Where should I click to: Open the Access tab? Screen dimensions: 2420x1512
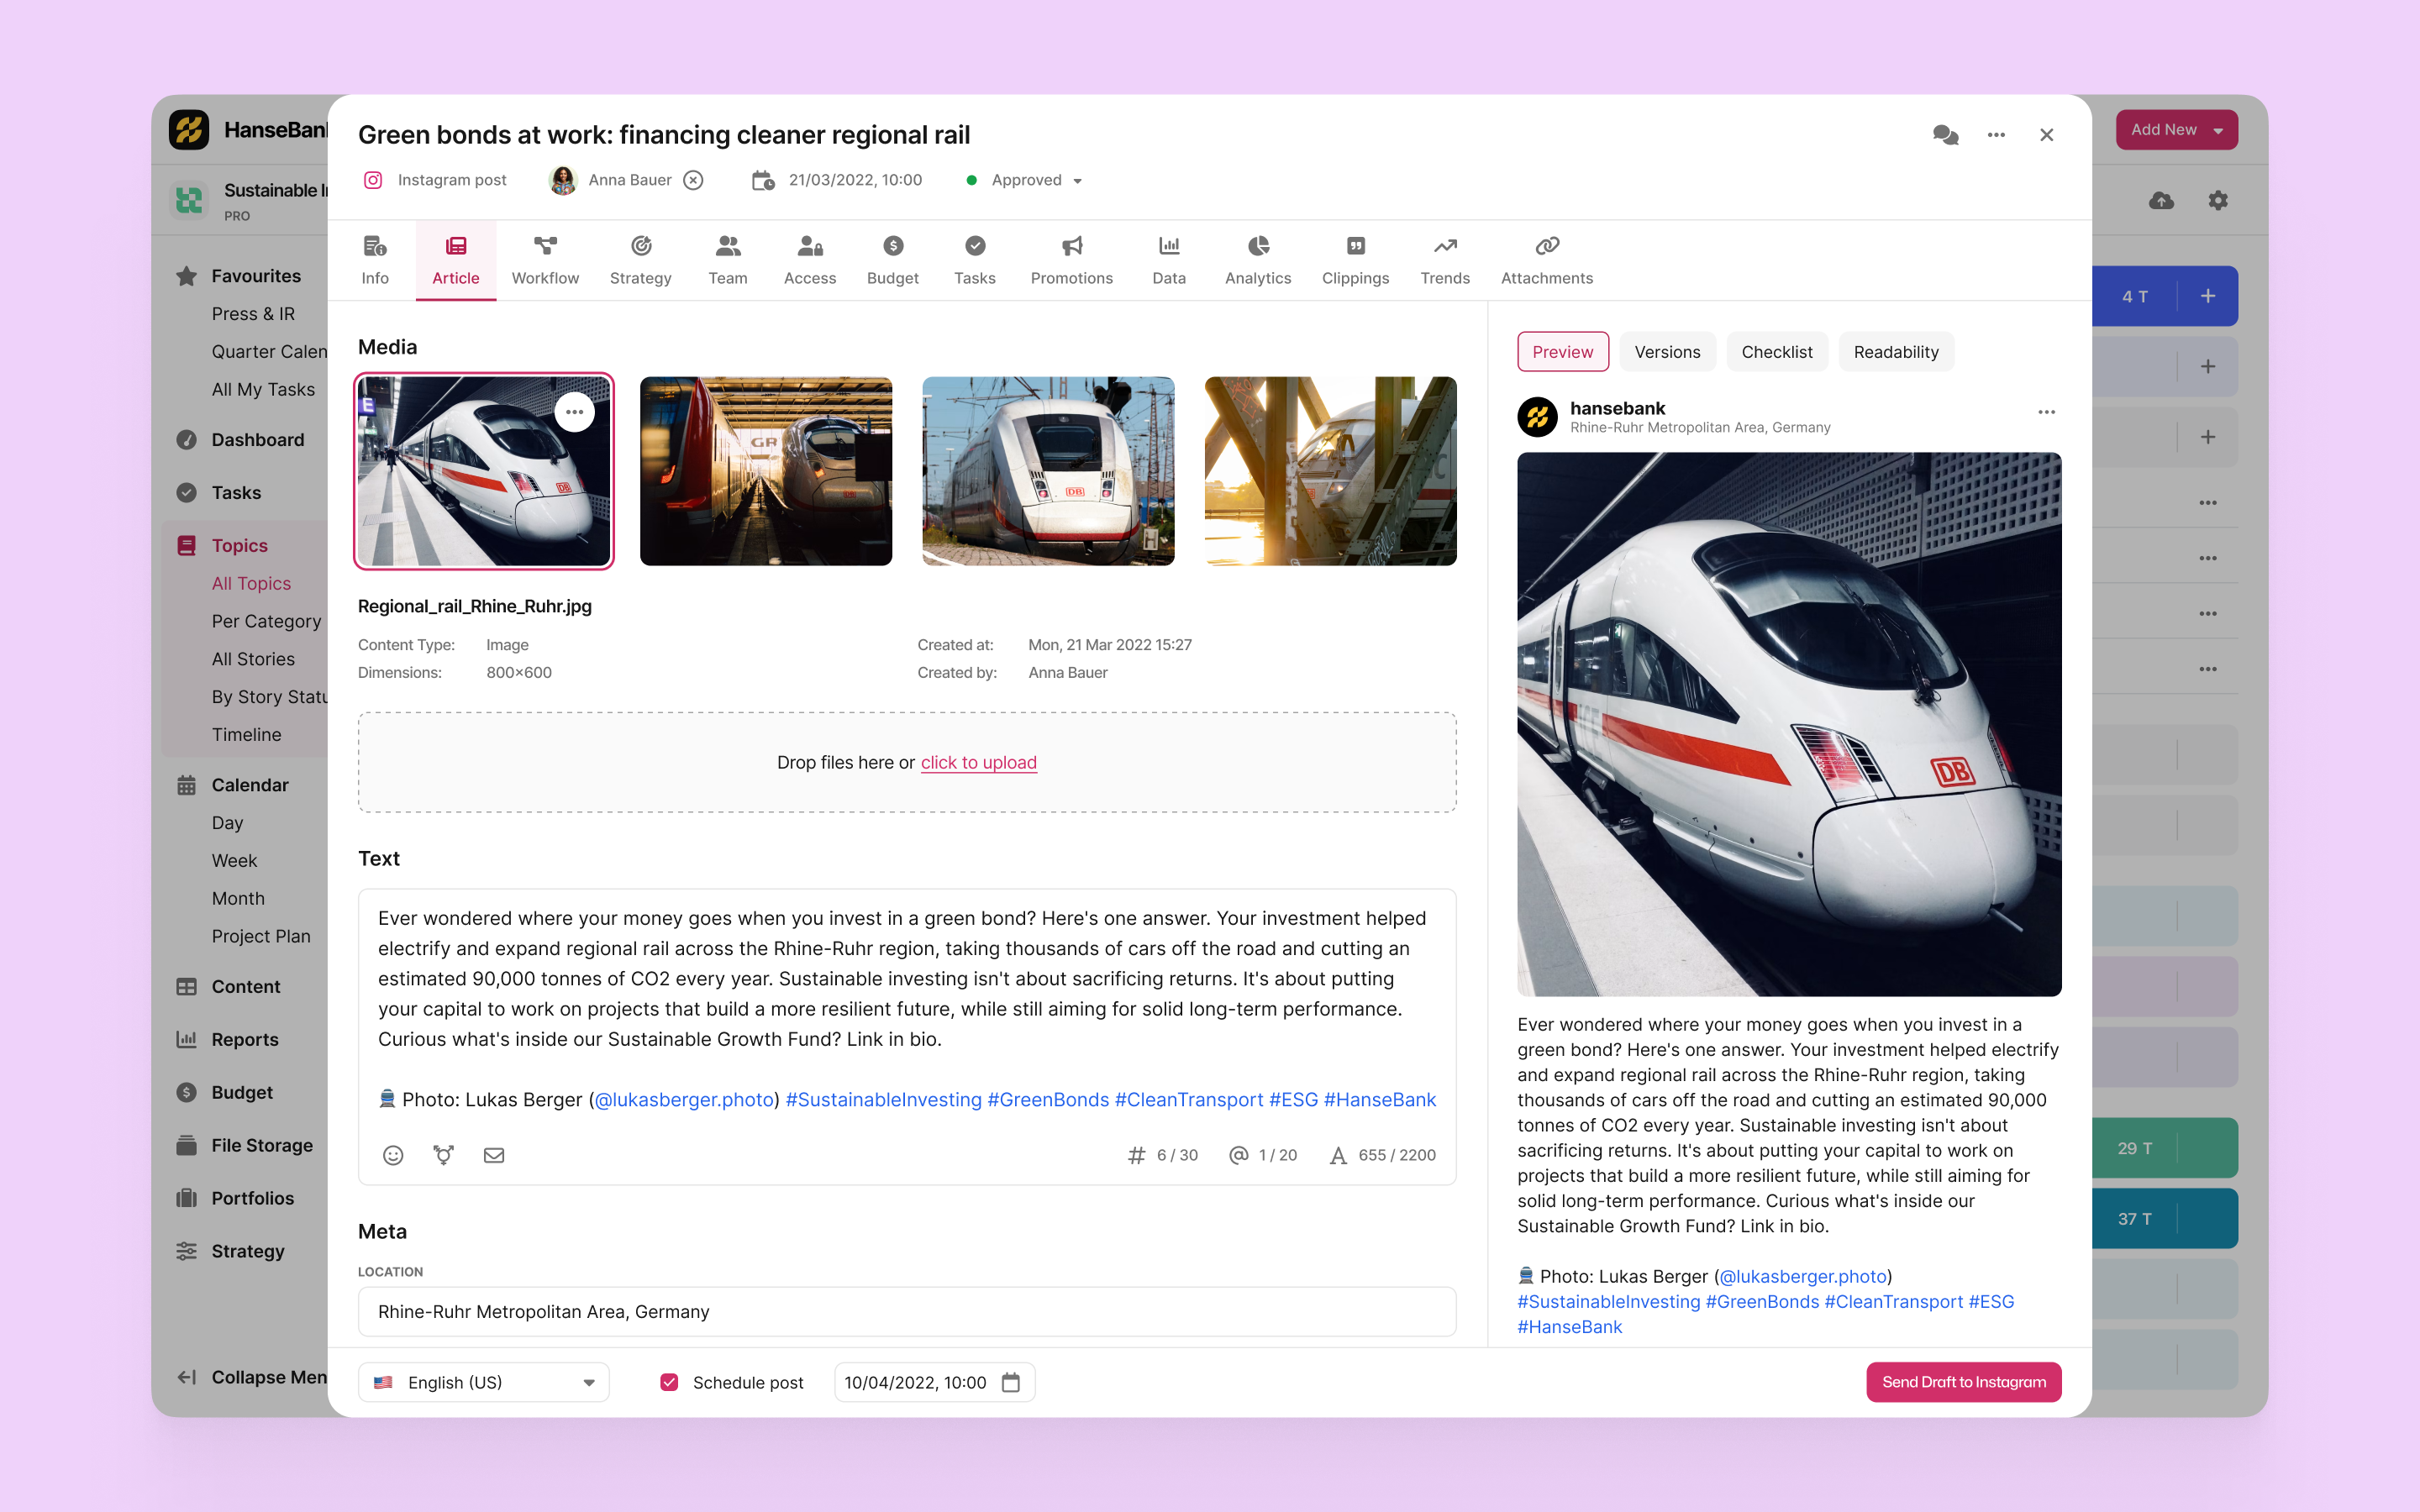click(x=809, y=261)
